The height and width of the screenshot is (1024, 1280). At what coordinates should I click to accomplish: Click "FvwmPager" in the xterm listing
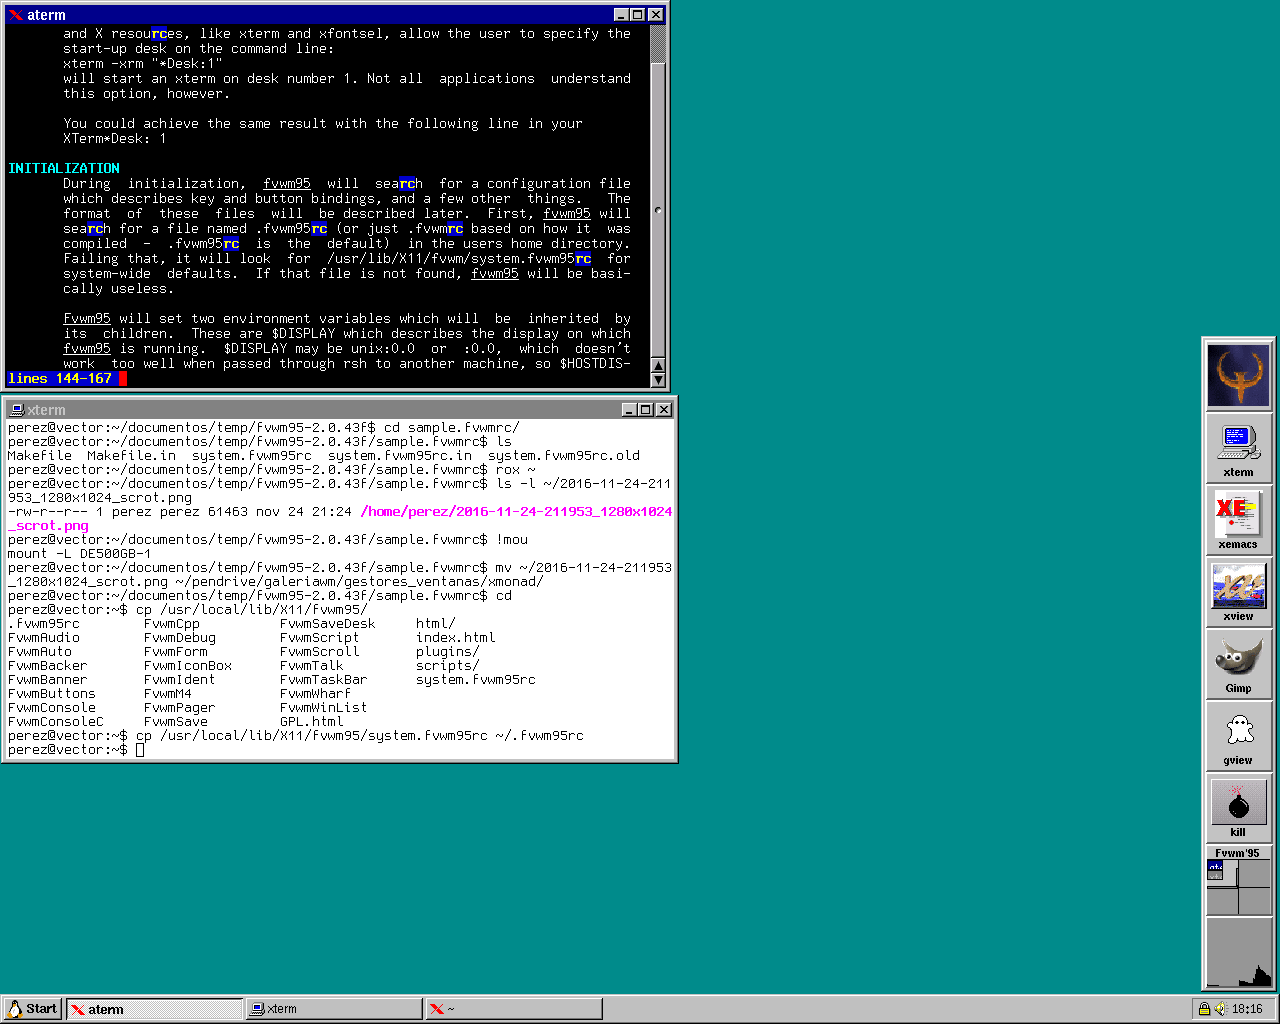click(x=180, y=708)
